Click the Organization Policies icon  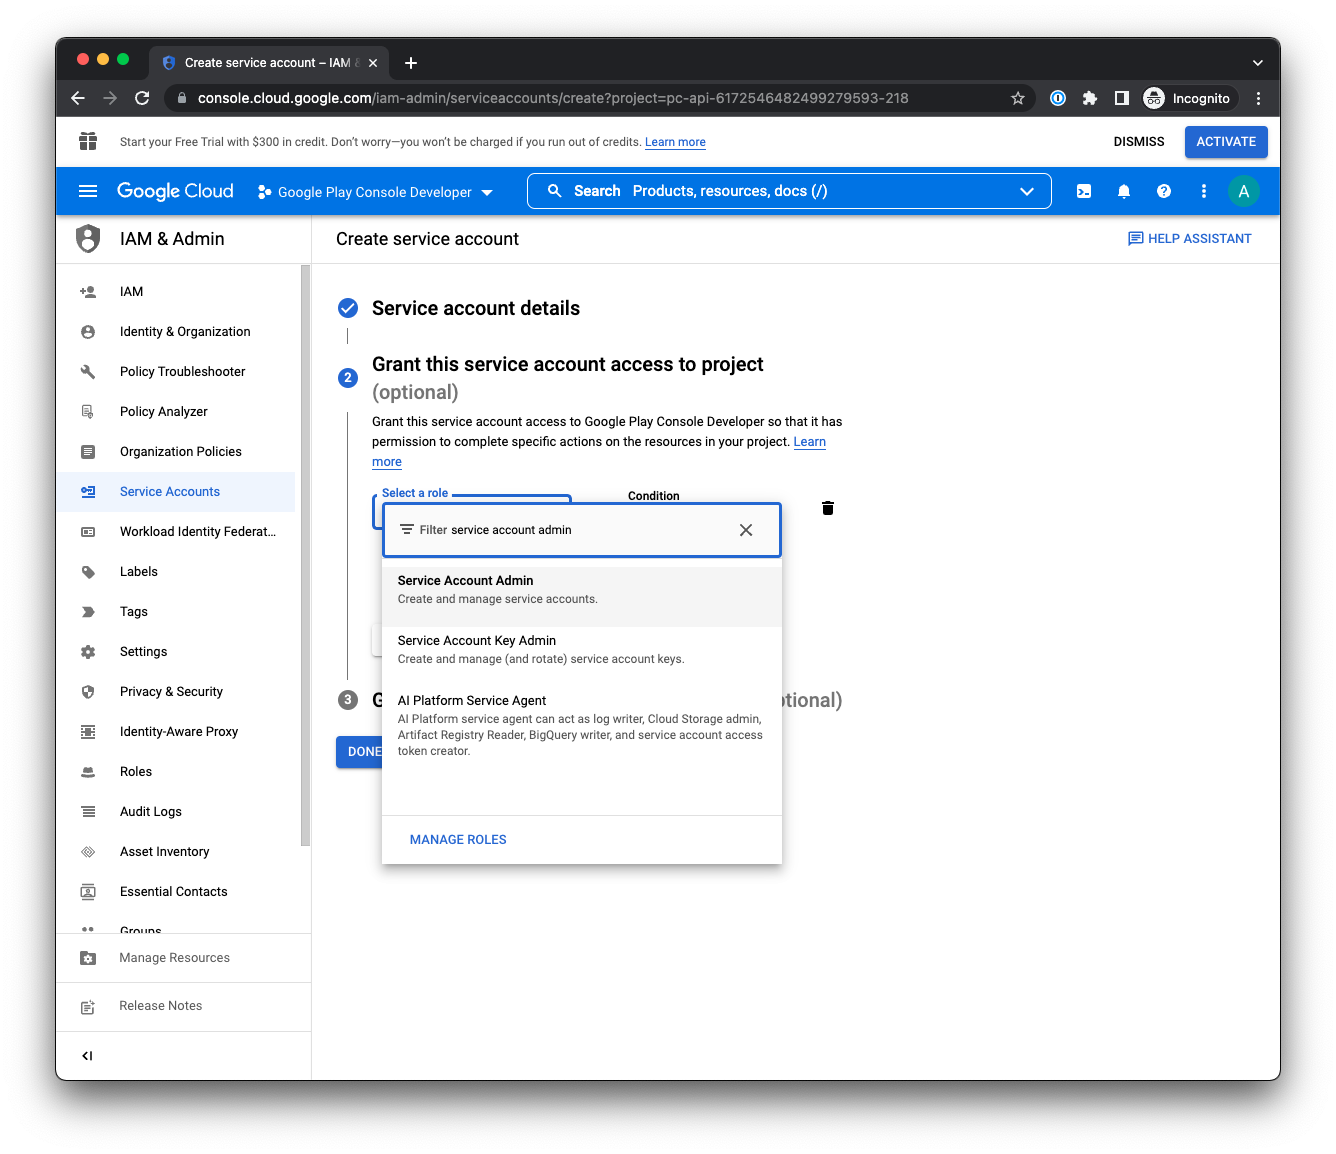[x=88, y=452]
